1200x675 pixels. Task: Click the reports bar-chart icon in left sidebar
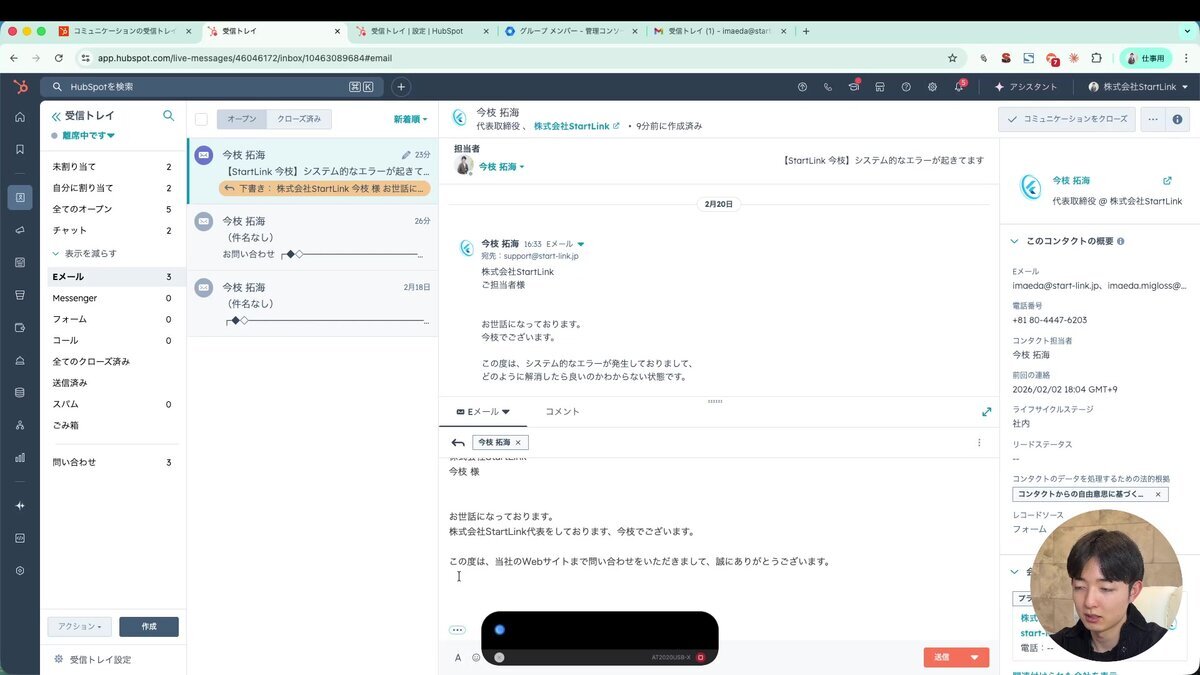(19, 458)
